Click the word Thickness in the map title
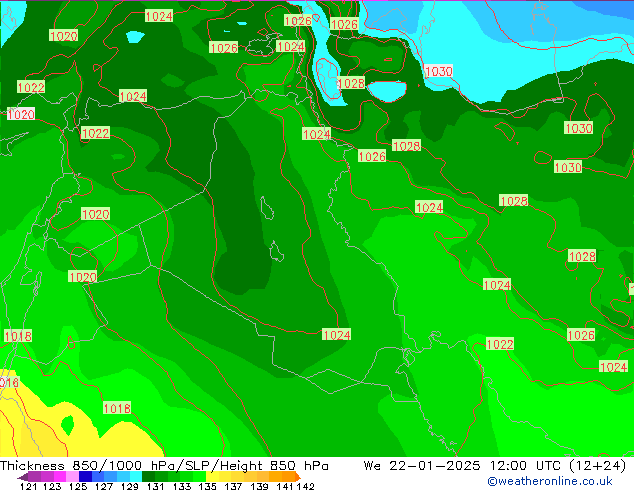The image size is (634, 490). [32, 466]
